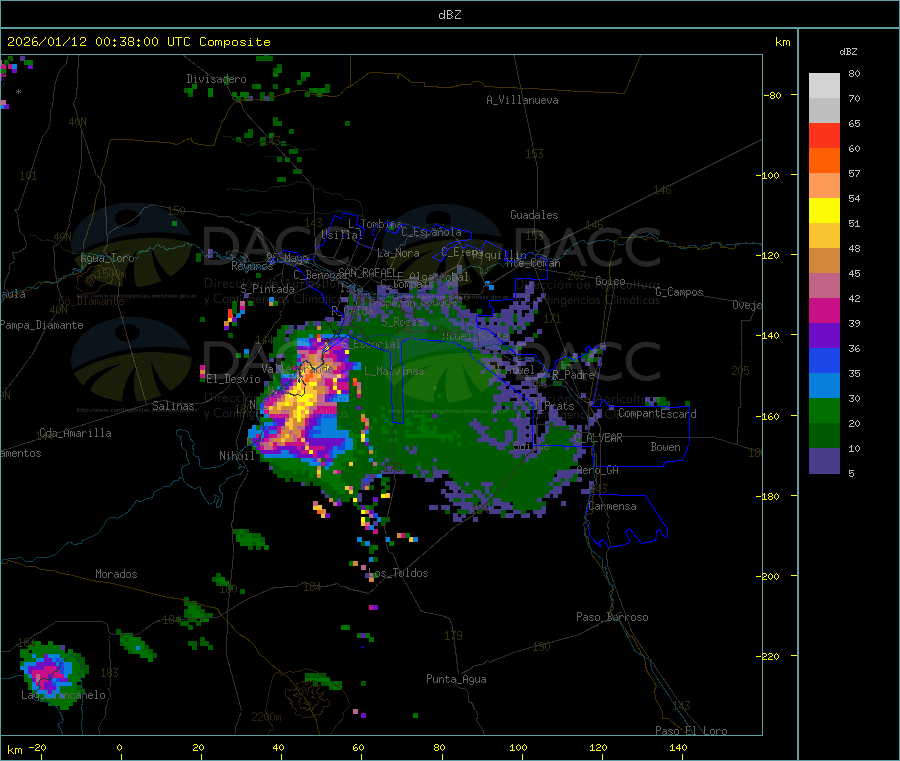
Task: Click the Cda_Amarilla map label
Action: (x=75, y=433)
